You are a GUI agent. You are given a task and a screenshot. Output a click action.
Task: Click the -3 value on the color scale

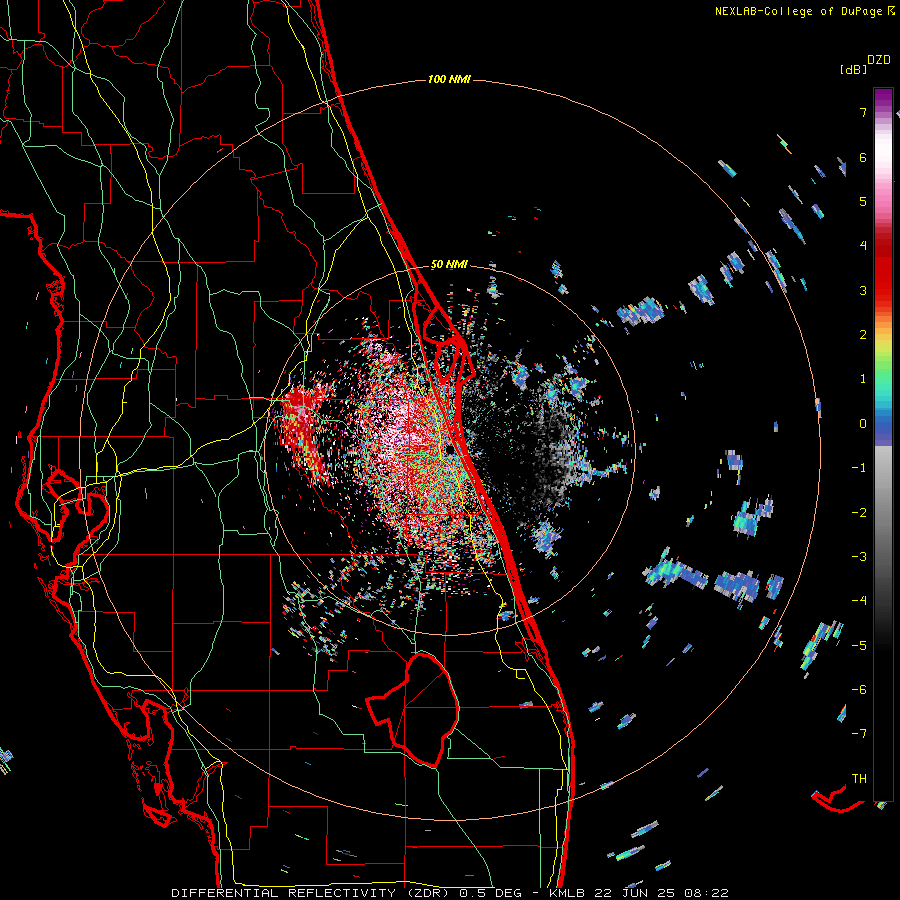[859, 557]
